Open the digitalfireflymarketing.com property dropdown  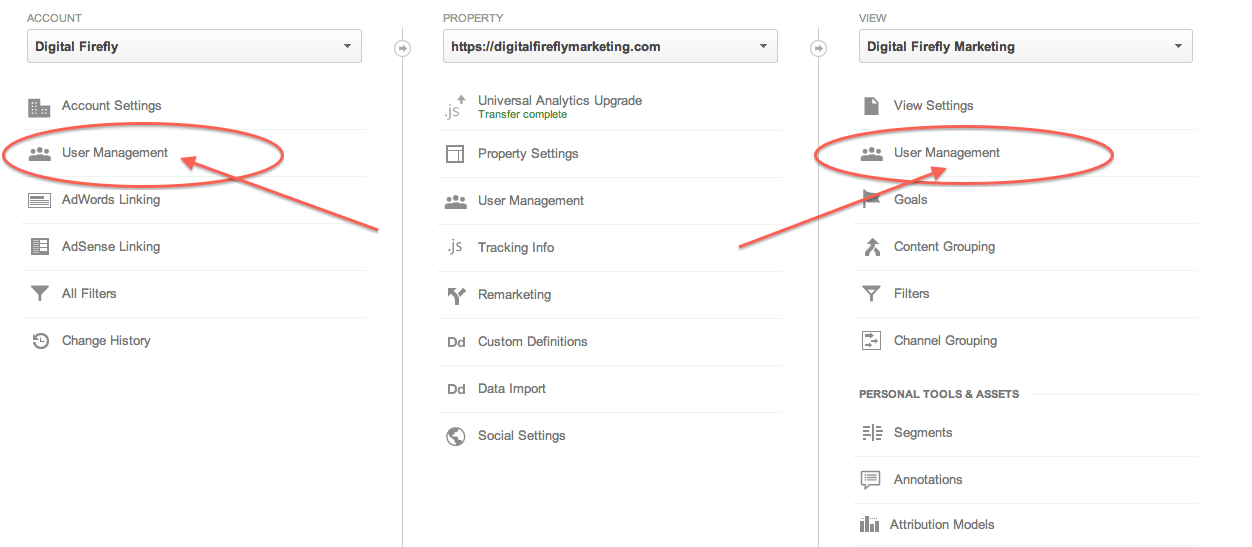pos(610,46)
